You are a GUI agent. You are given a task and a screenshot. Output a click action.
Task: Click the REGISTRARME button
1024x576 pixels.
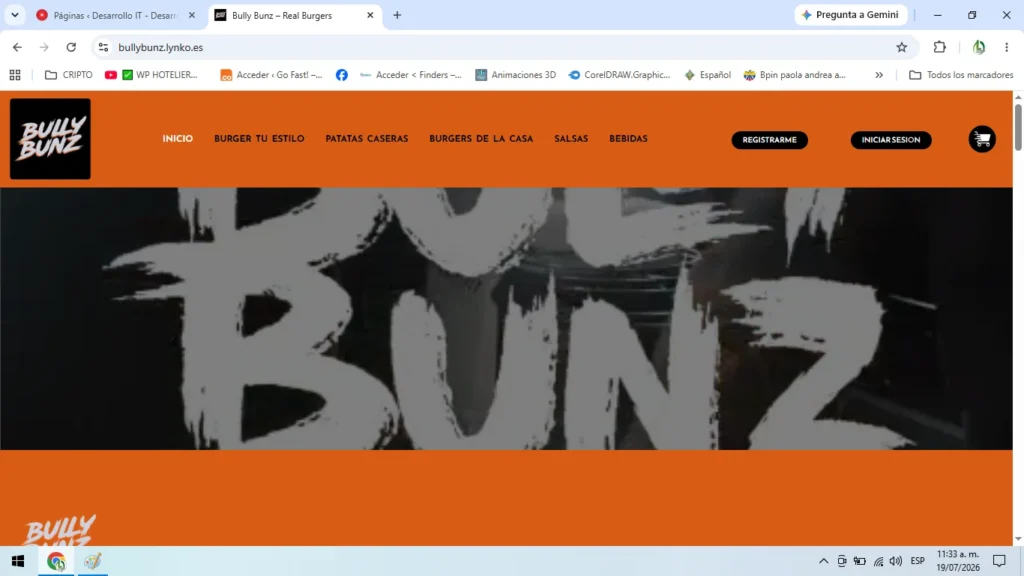[x=769, y=140]
